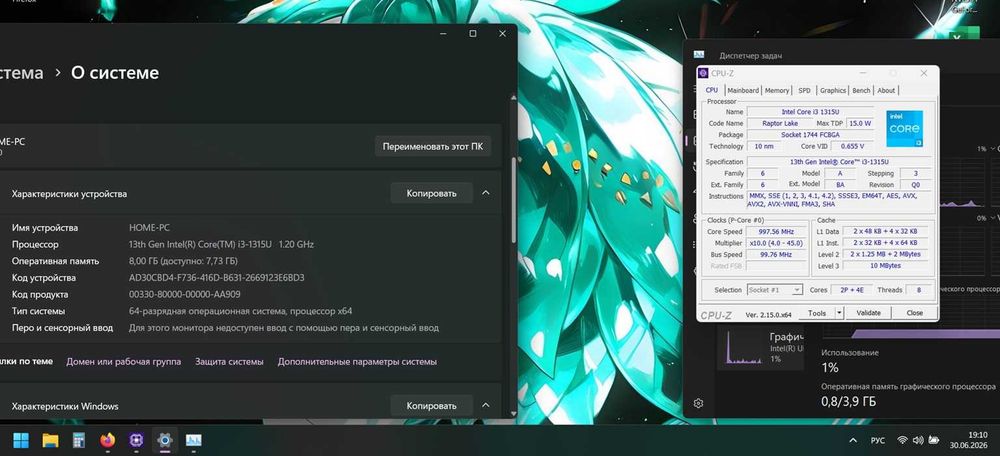This screenshot has height=456, width=1000.
Task: Open the Socket #1 selection dropdown
Action: click(x=774, y=290)
